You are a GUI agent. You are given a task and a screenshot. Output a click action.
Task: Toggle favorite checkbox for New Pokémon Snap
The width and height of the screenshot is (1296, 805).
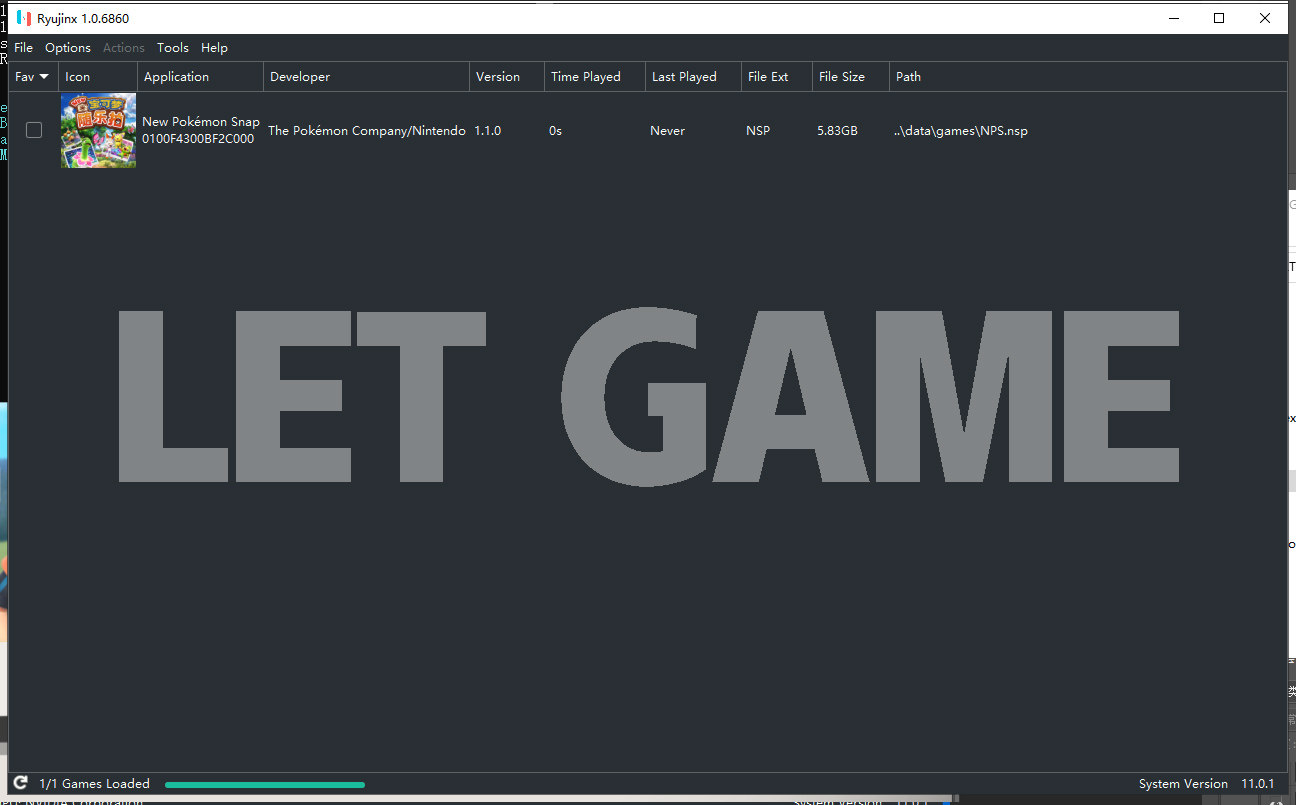34,130
